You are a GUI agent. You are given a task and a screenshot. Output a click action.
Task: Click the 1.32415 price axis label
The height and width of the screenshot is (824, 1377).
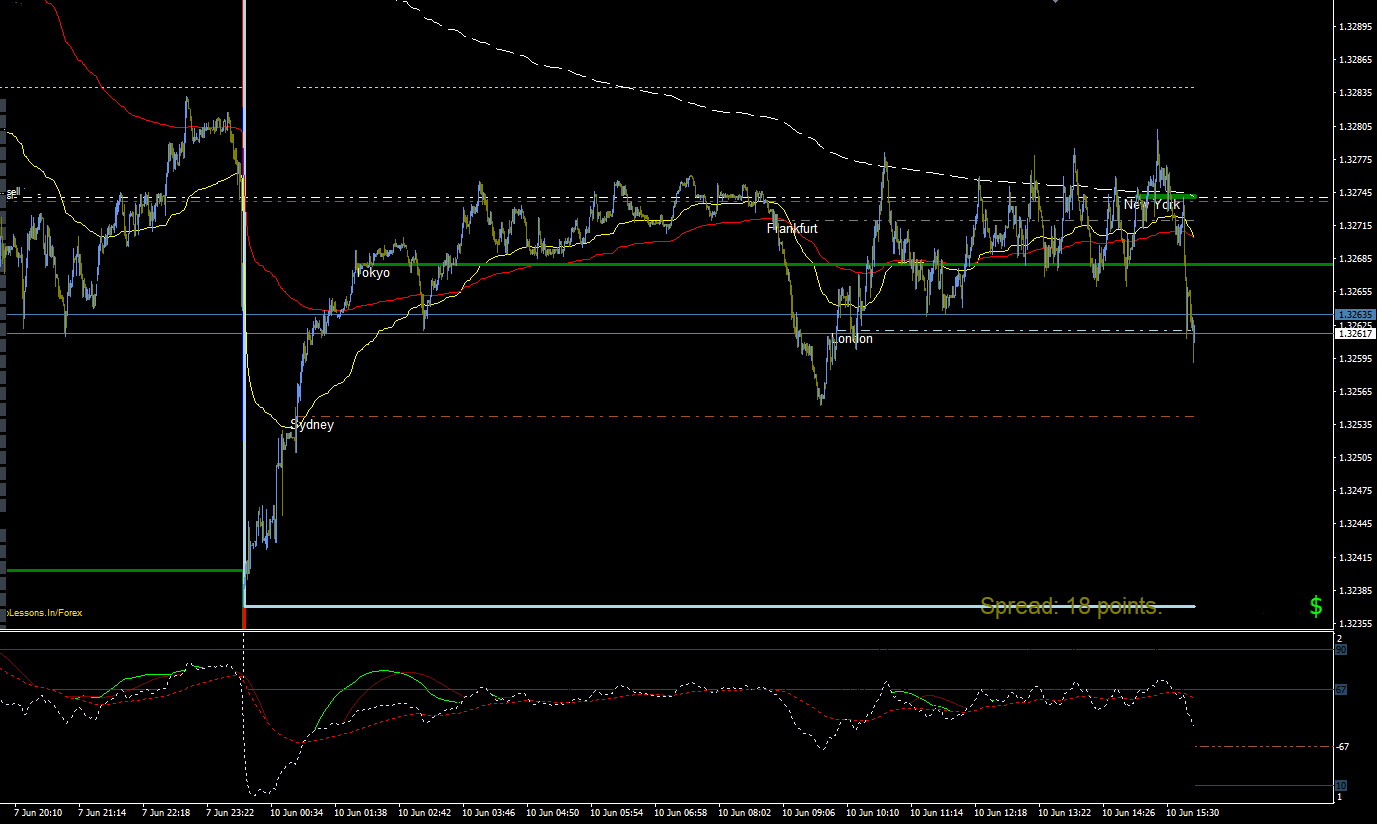(x=1356, y=557)
